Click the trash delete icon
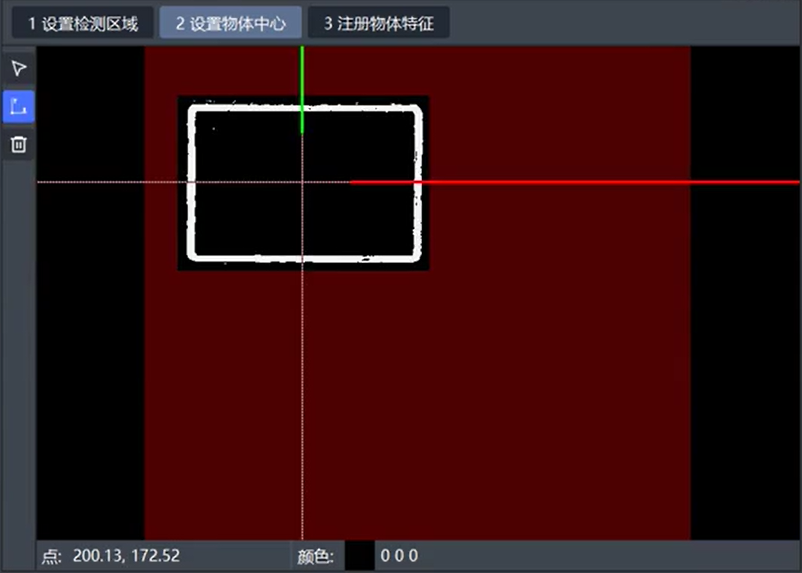The image size is (802, 573). (x=18, y=144)
